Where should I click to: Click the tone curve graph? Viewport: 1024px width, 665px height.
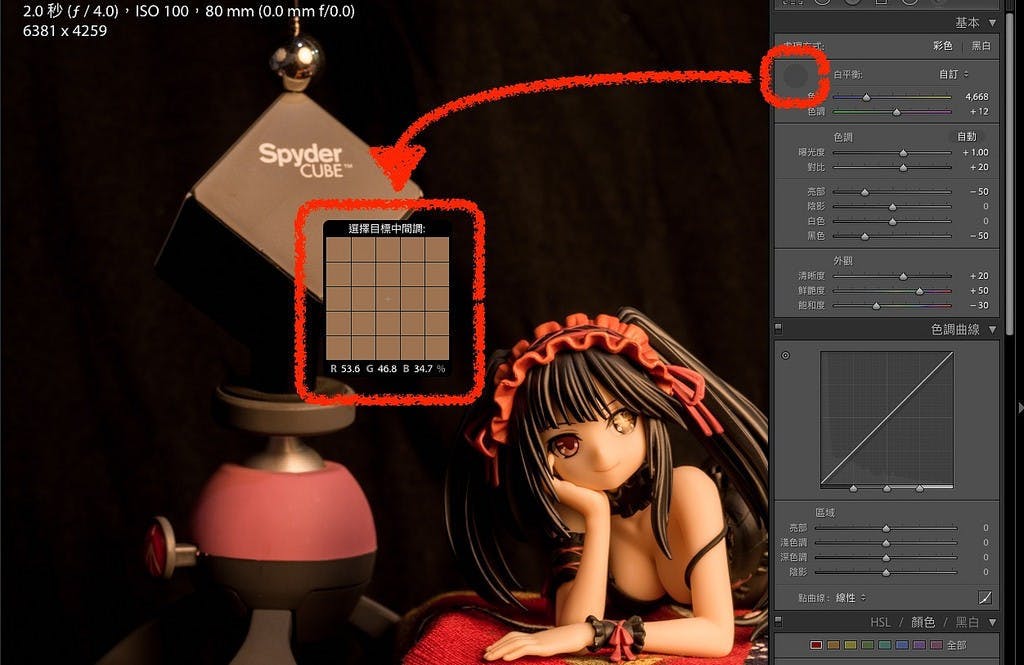click(x=887, y=418)
